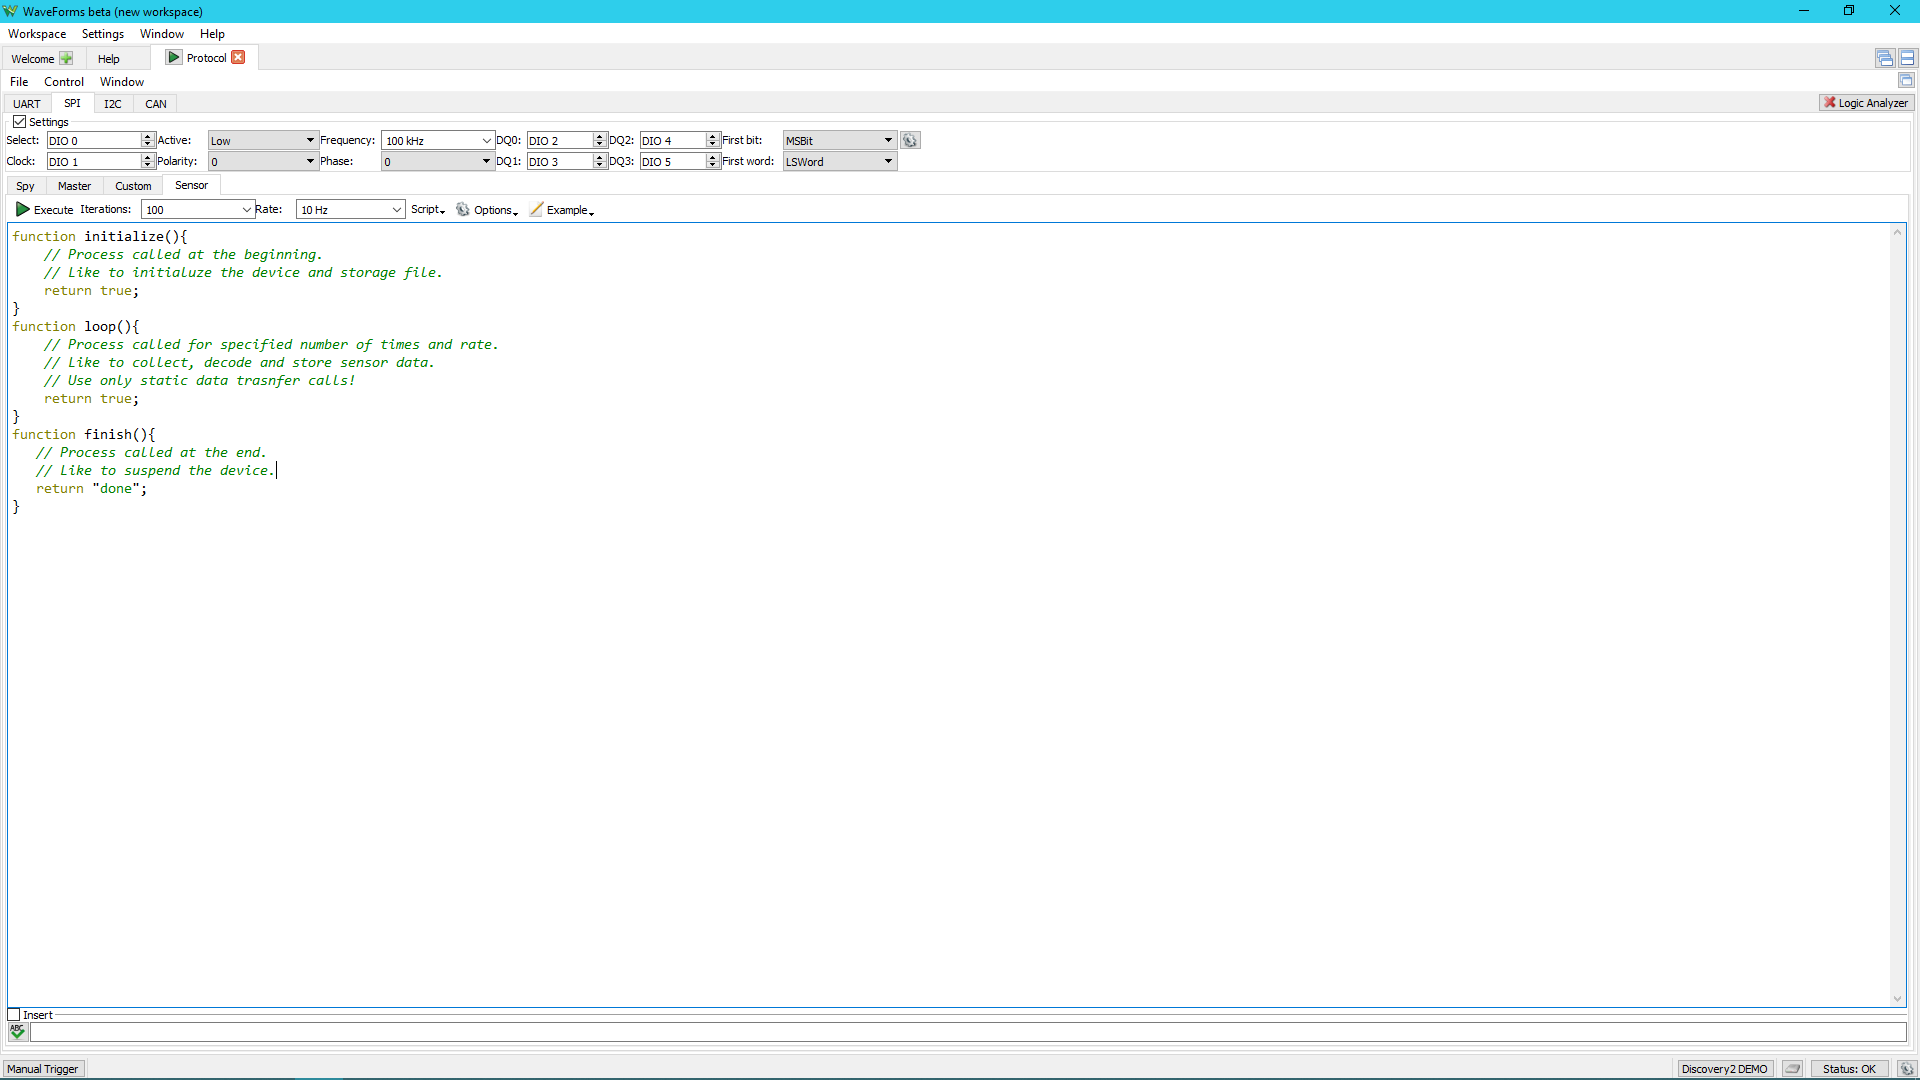Image resolution: width=1920 pixels, height=1080 pixels.
Task: Click the cascade windows icon at top right
Action: [x=1885, y=58]
